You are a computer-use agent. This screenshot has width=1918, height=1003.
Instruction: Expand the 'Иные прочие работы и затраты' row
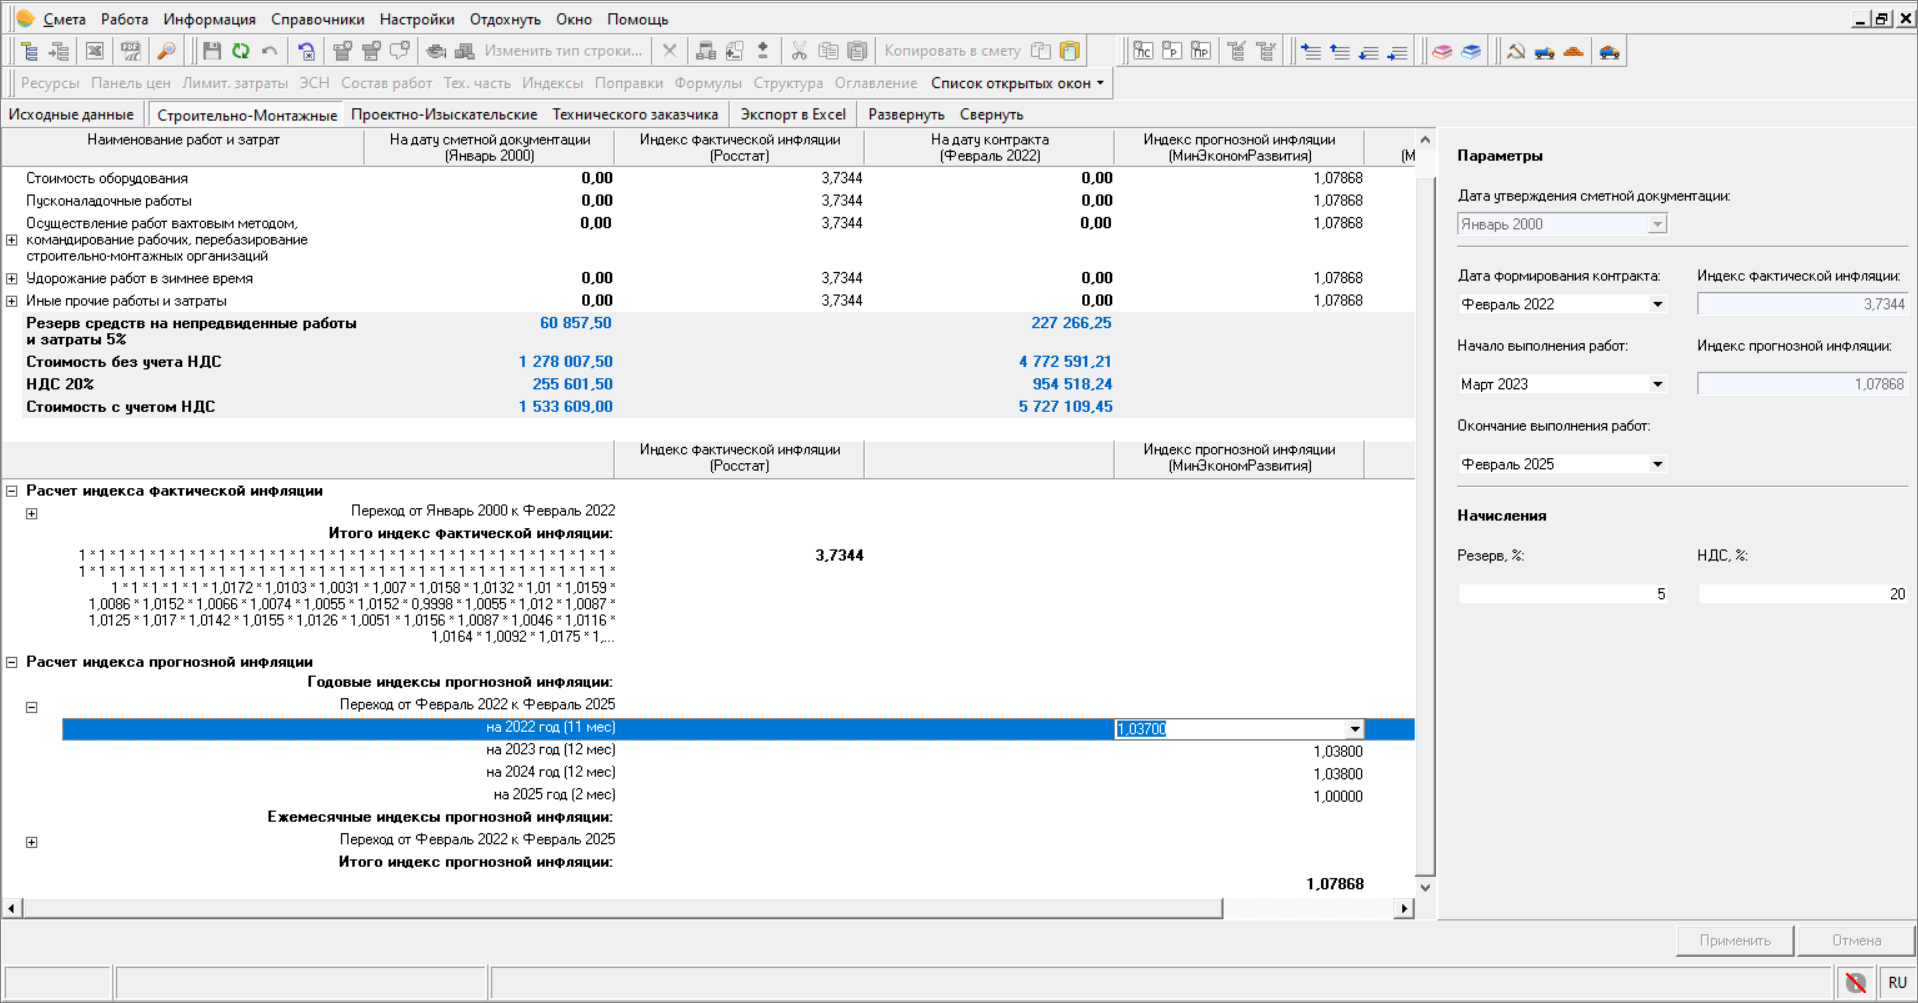pyautogui.click(x=12, y=301)
